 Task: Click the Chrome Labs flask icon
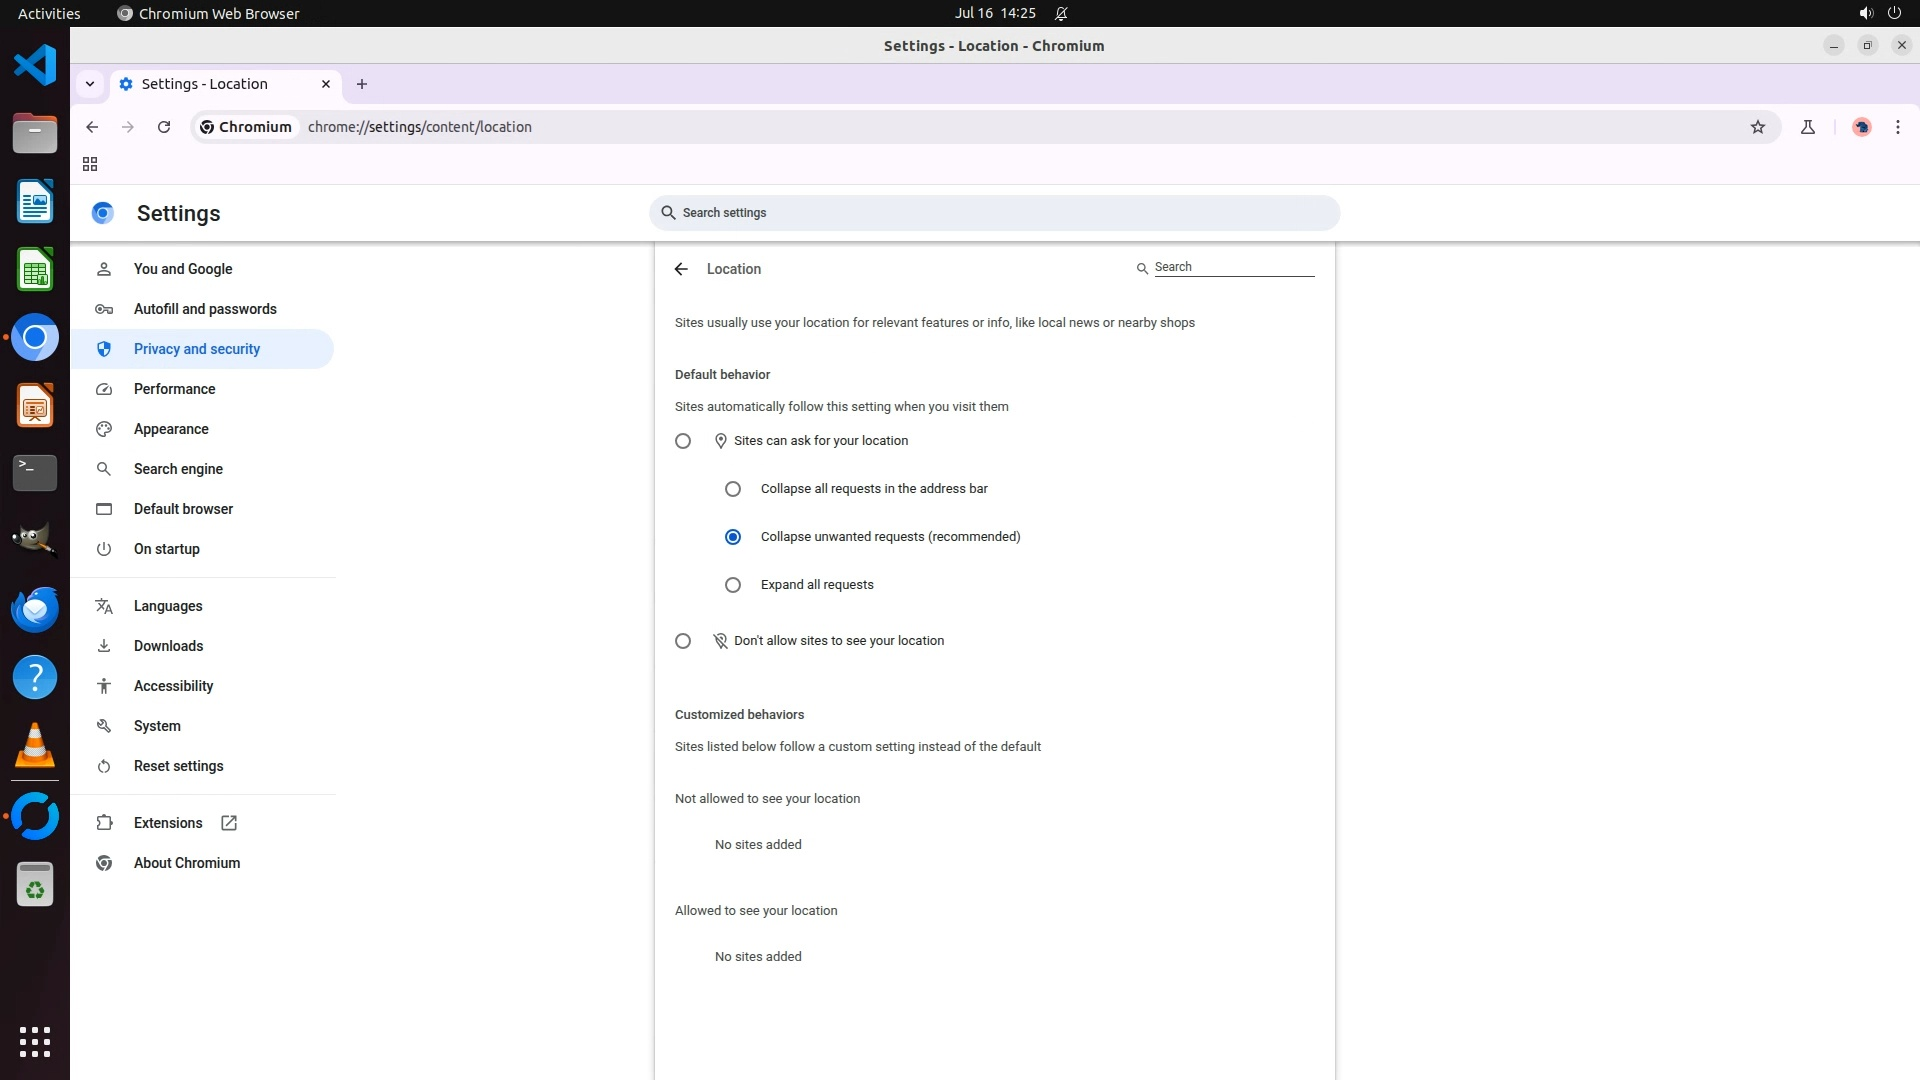[1807, 127]
